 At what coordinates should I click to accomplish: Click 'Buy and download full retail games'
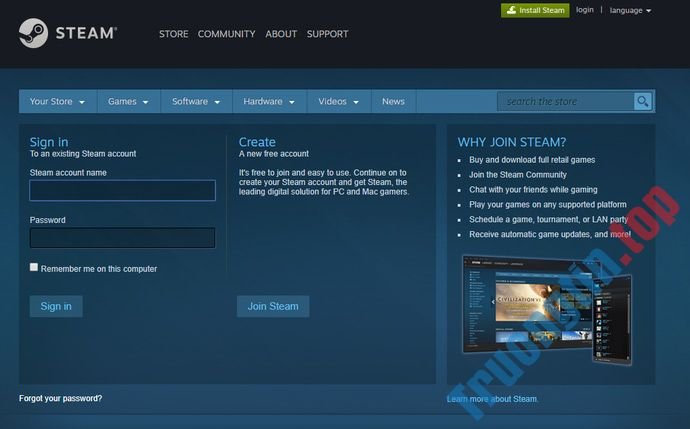click(532, 160)
